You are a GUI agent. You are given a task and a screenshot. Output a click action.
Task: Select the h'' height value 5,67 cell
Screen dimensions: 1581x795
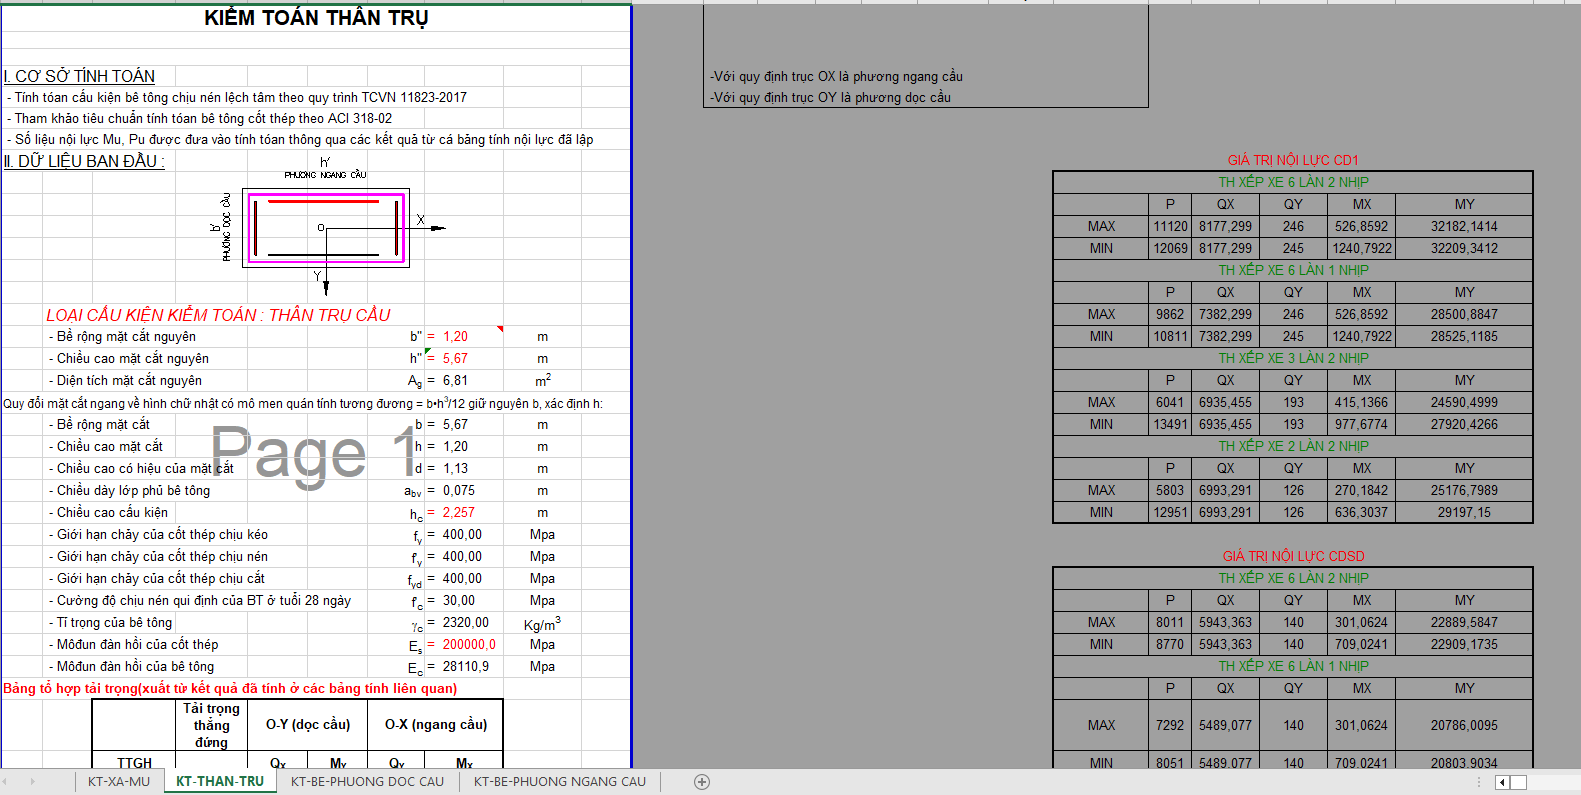click(x=456, y=359)
